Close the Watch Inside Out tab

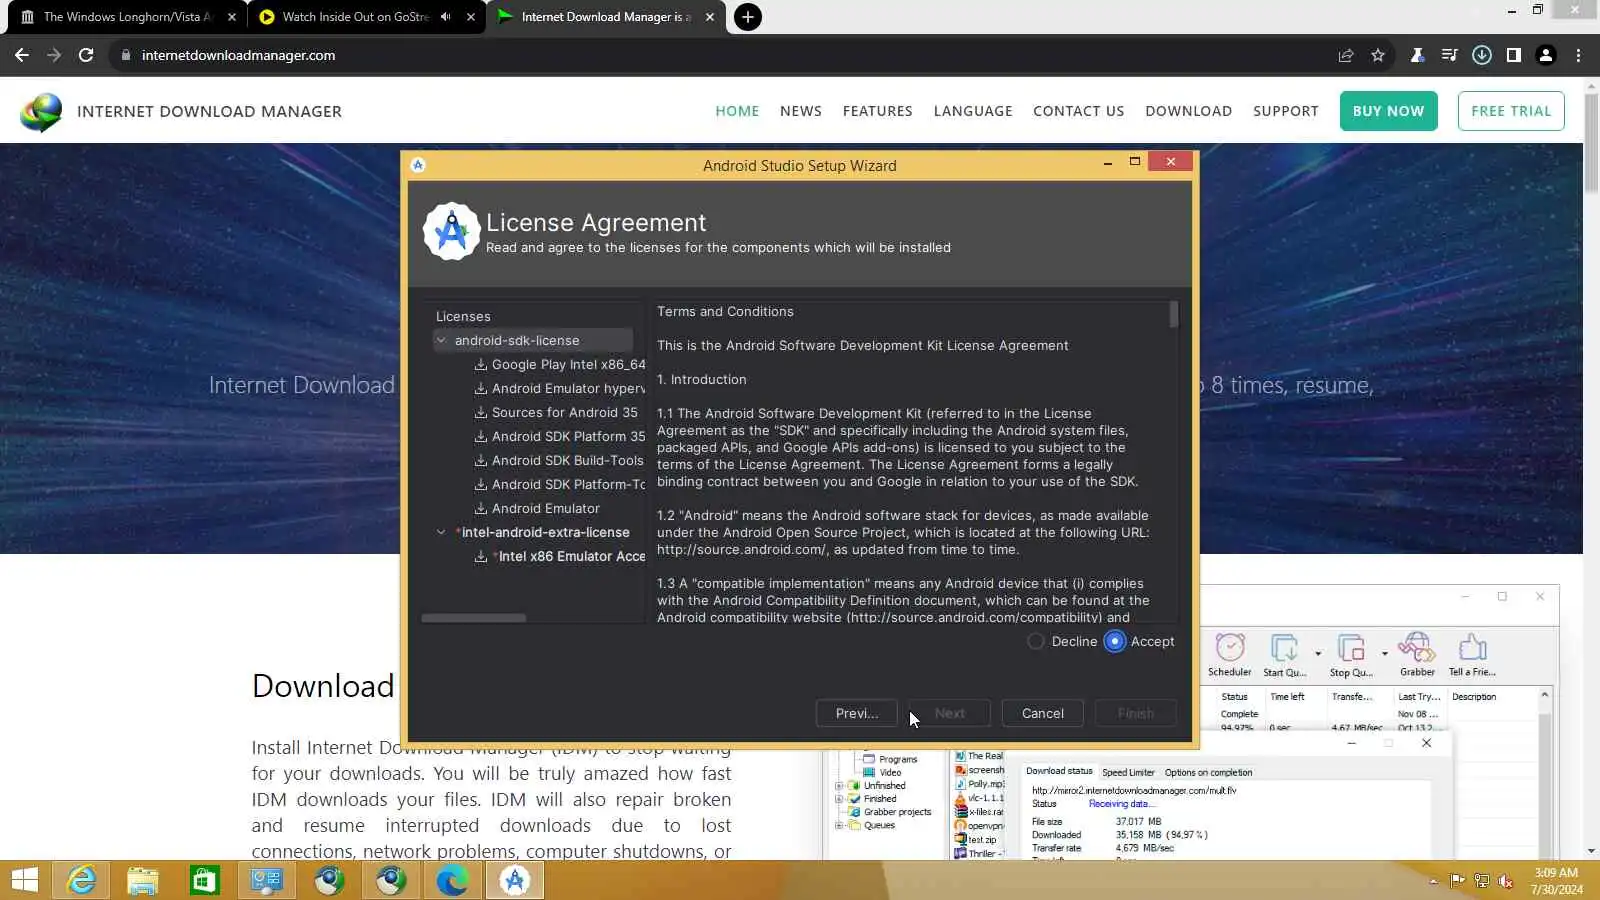click(471, 17)
